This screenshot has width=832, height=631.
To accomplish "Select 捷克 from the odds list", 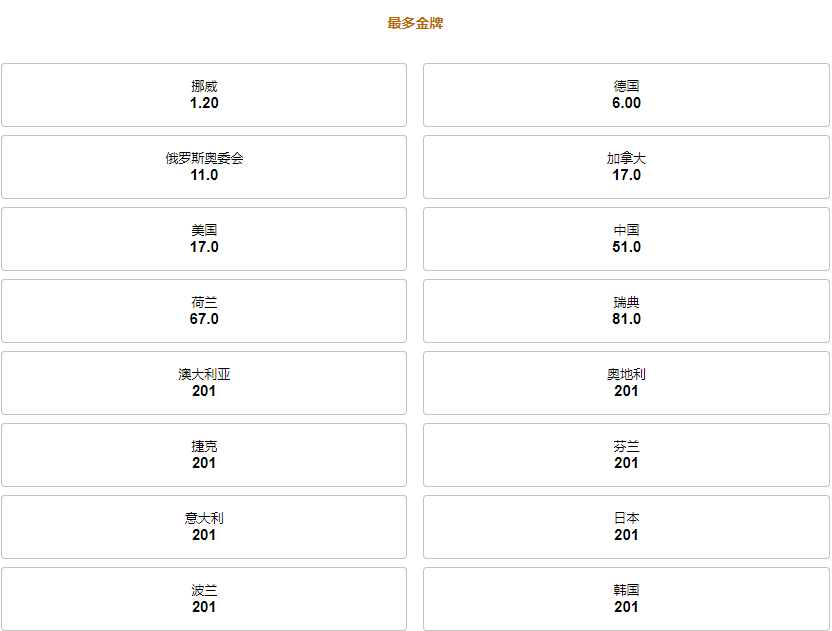I will point(205,455).
